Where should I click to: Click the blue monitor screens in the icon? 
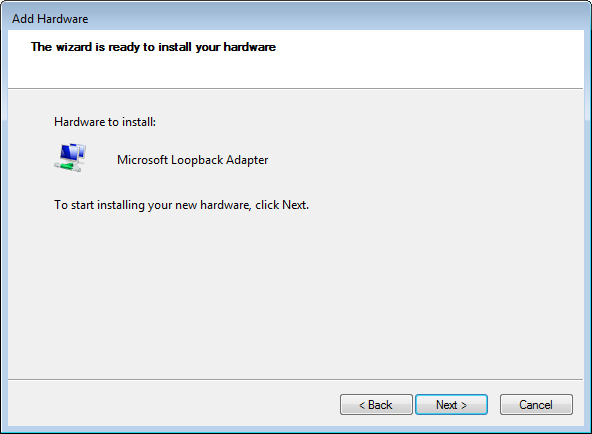point(73,152)
